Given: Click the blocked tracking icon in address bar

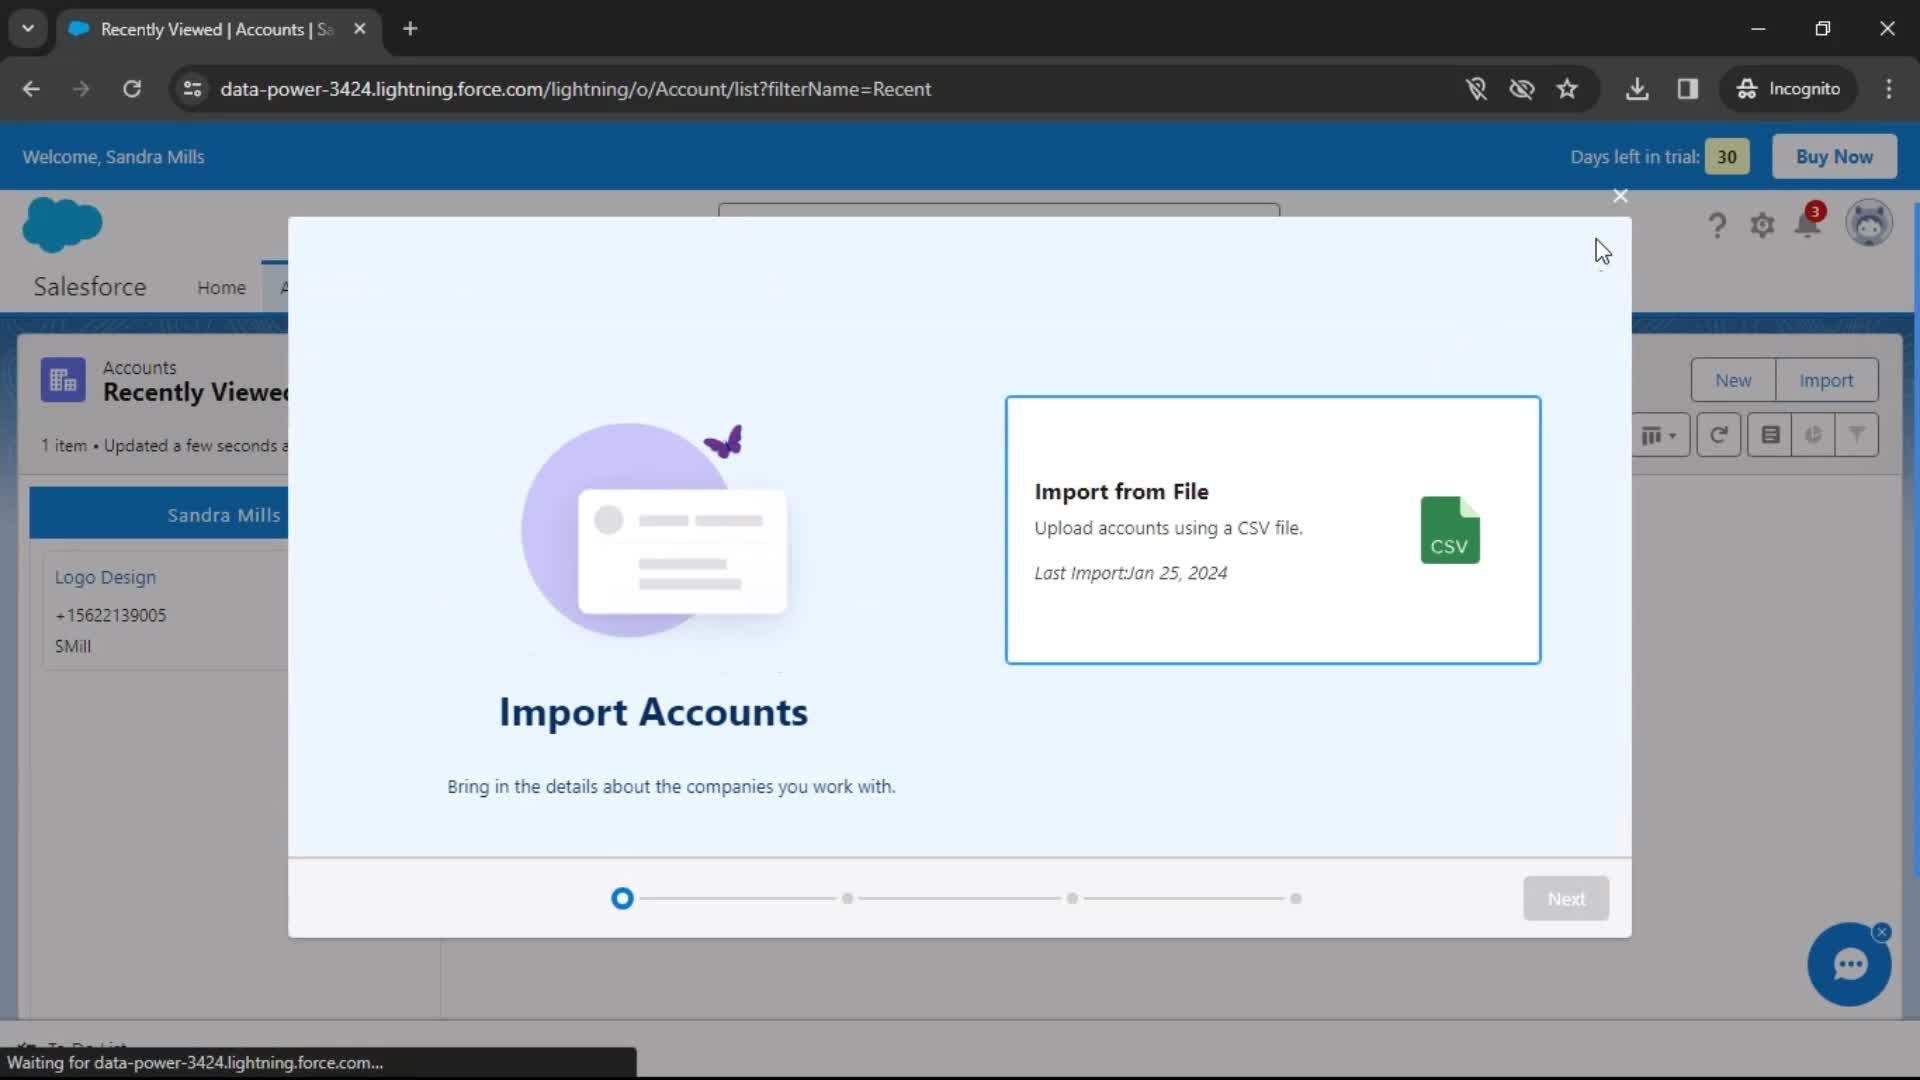Looking at the screenshot, I should pyautogui.click(x=1476, y=89).
